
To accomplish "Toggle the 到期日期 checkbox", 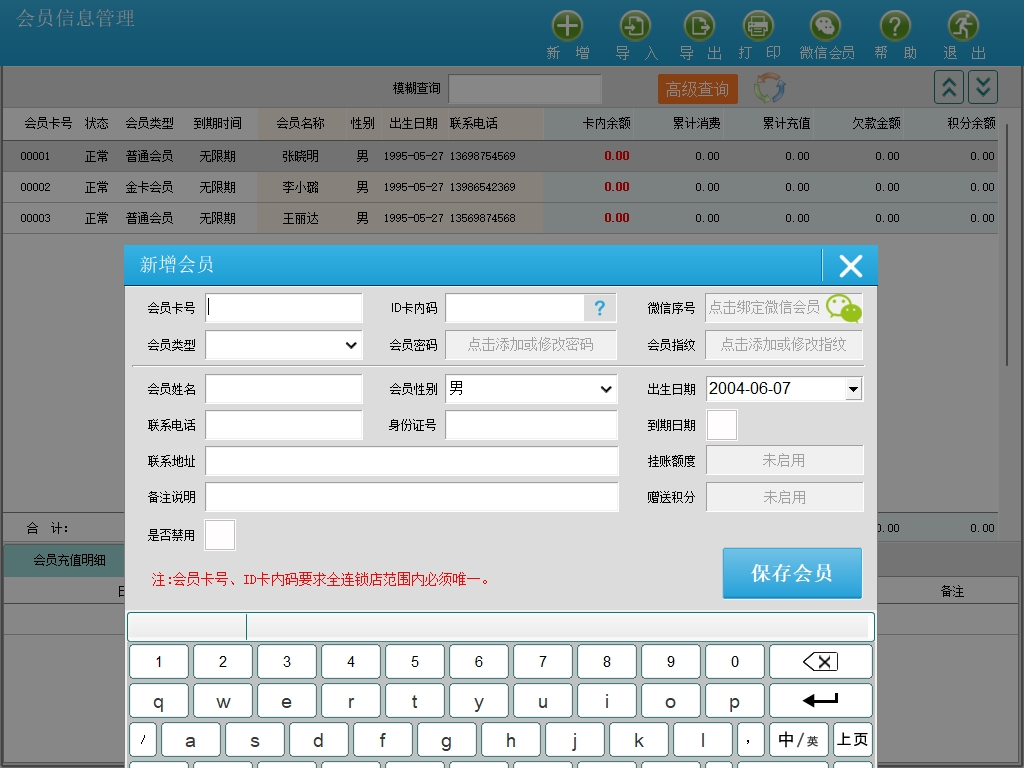I will pyautogui.click(x=722, y=425).
